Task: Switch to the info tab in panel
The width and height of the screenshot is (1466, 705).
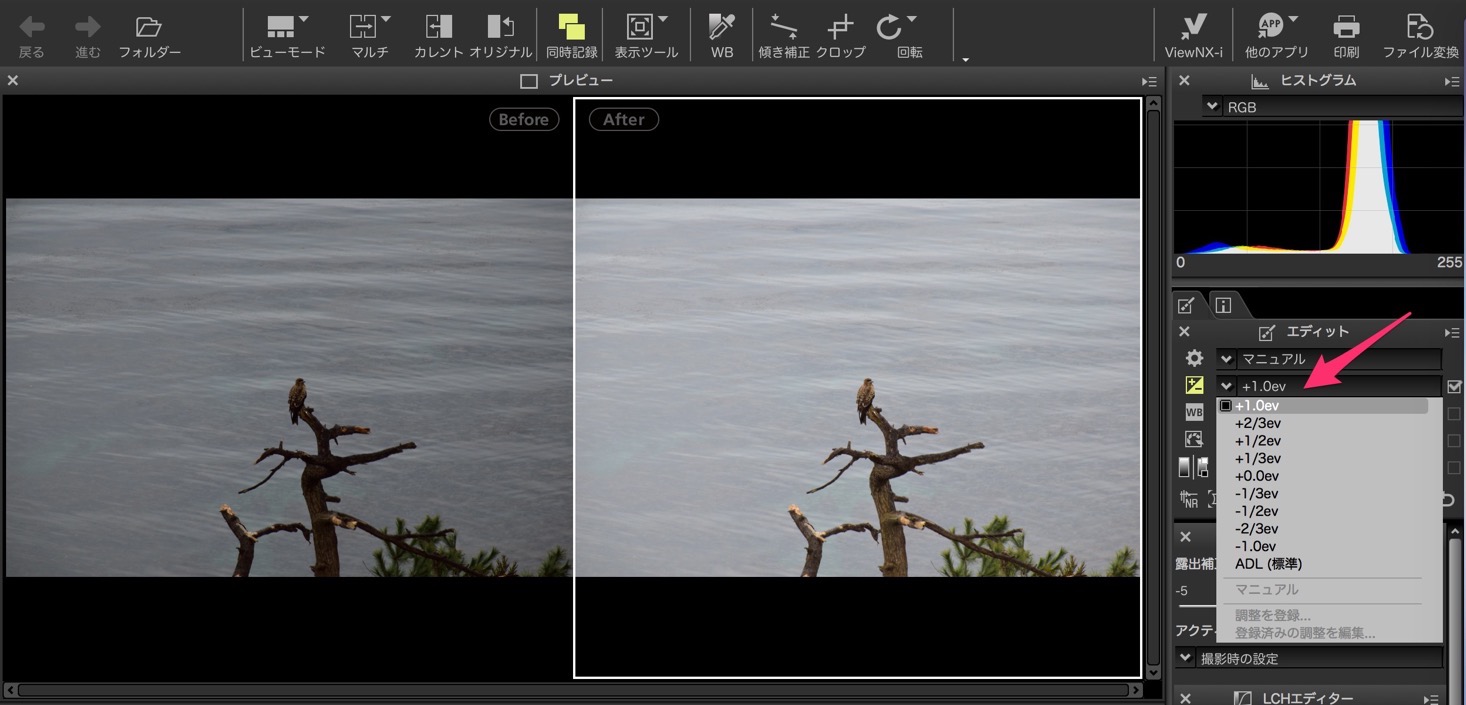Action: tap(1222, 305)
